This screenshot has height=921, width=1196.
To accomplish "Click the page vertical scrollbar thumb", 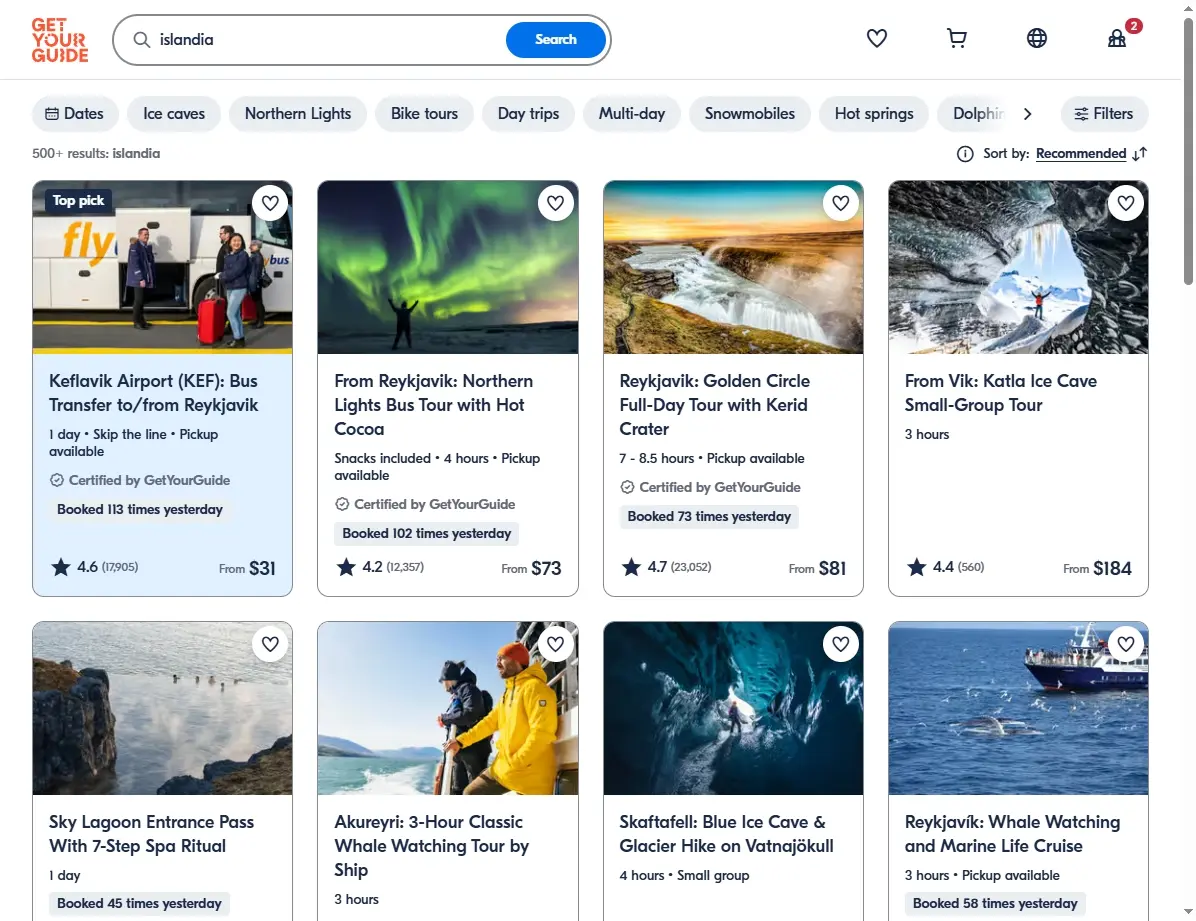I will pos(1188,153).
